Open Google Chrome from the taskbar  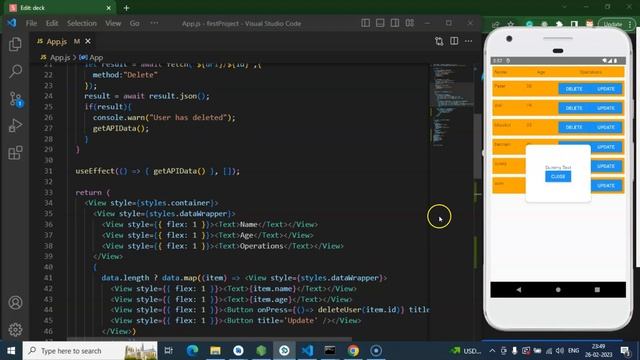tap(353, 351)
